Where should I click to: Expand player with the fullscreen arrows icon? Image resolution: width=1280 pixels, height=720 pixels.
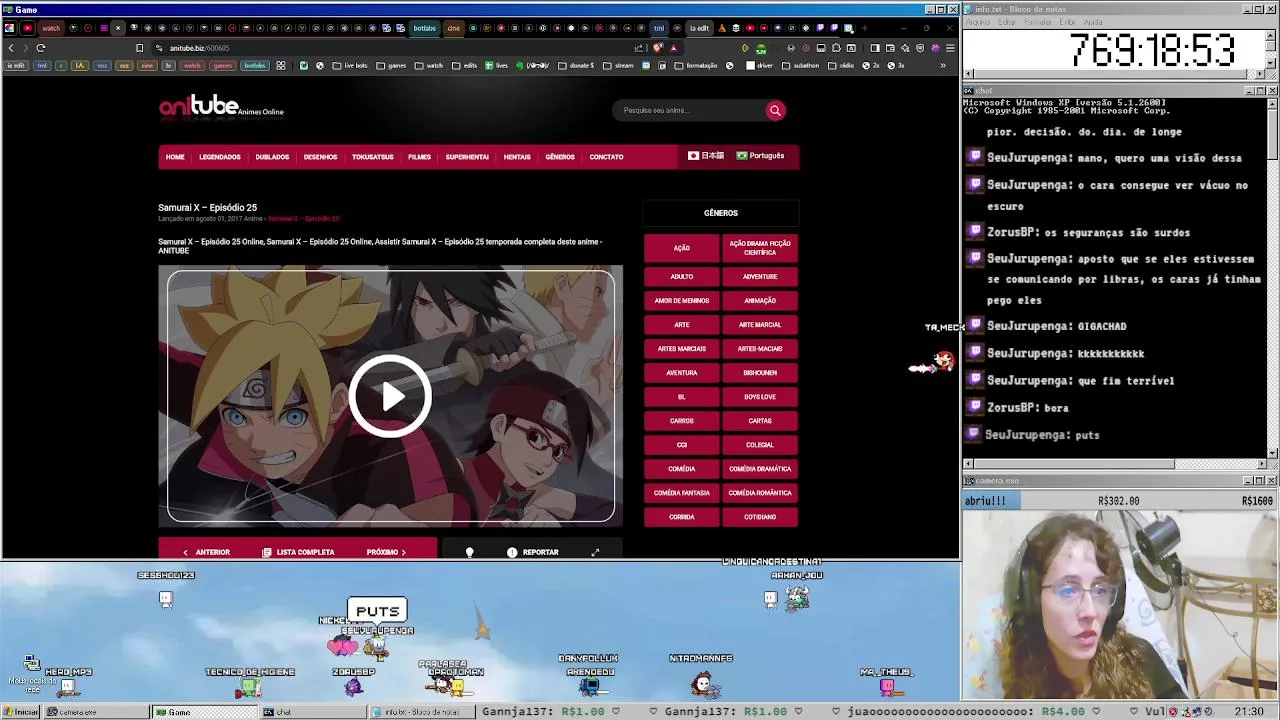click(x=595, y=552)
